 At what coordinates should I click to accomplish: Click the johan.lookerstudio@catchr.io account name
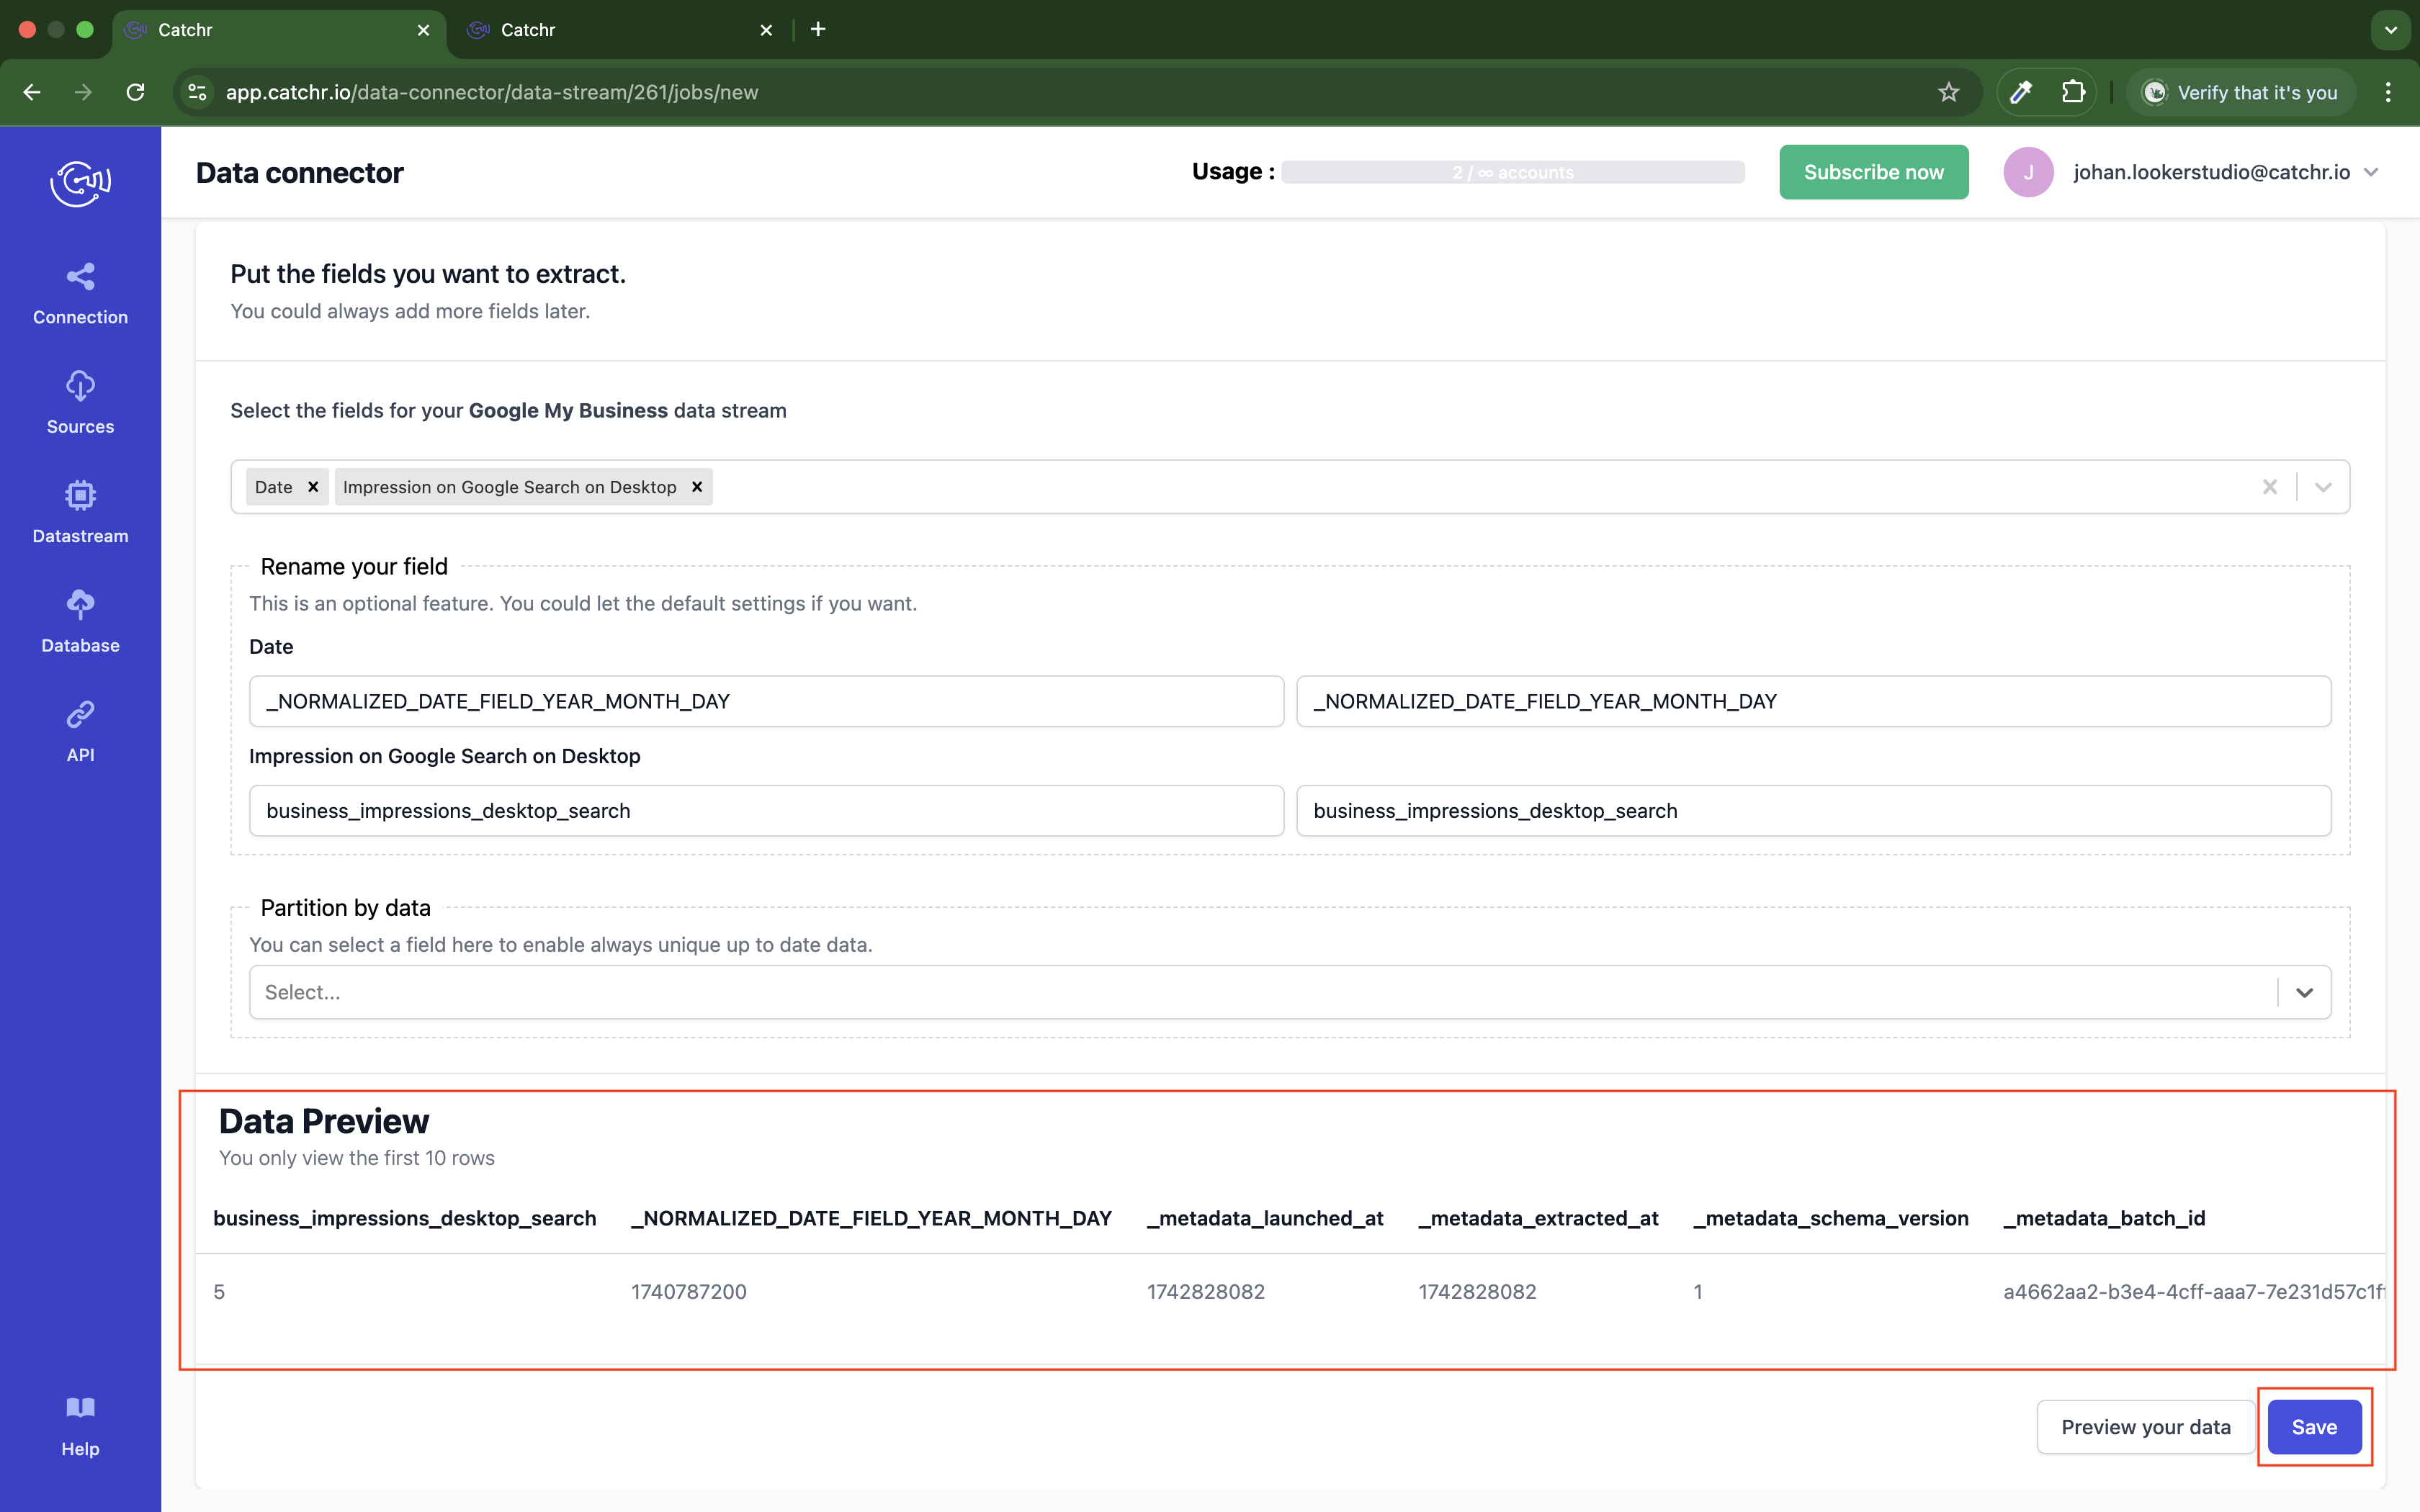[2211, 172]
